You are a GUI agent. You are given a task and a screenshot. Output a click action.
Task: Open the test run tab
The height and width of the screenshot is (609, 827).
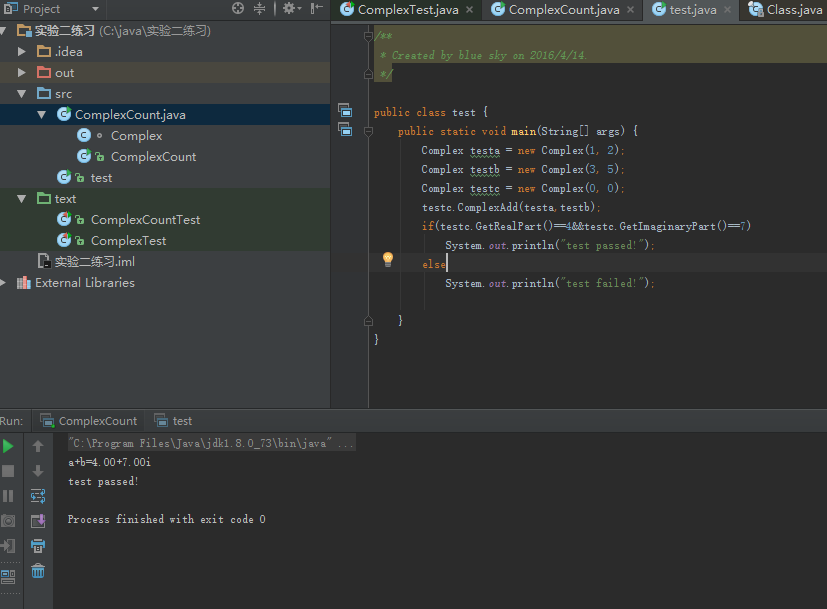point(173,421)
